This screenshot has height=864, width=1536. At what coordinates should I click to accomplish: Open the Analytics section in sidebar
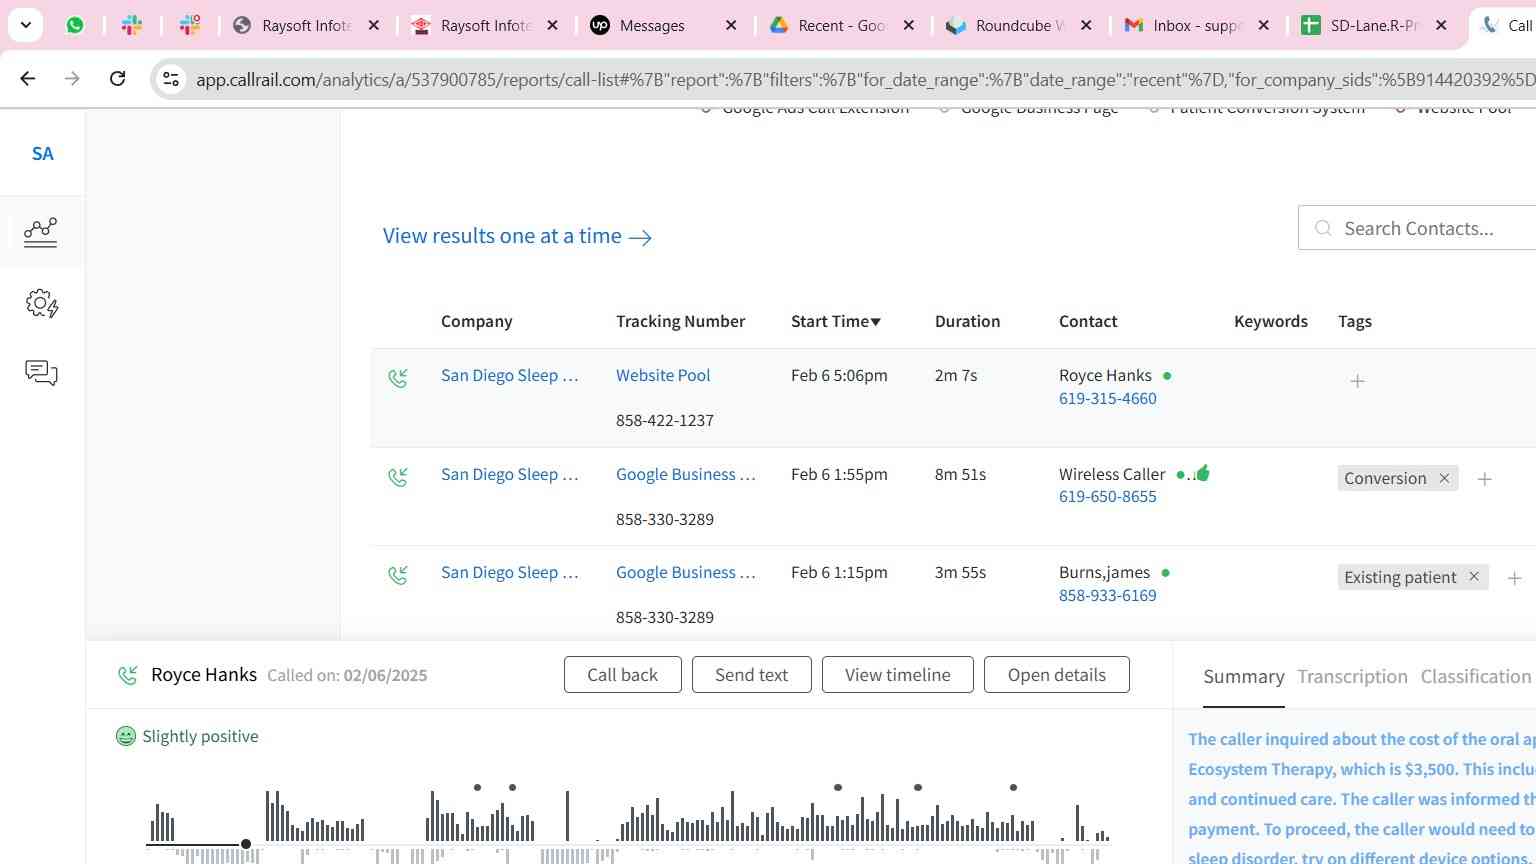(41, 232)
